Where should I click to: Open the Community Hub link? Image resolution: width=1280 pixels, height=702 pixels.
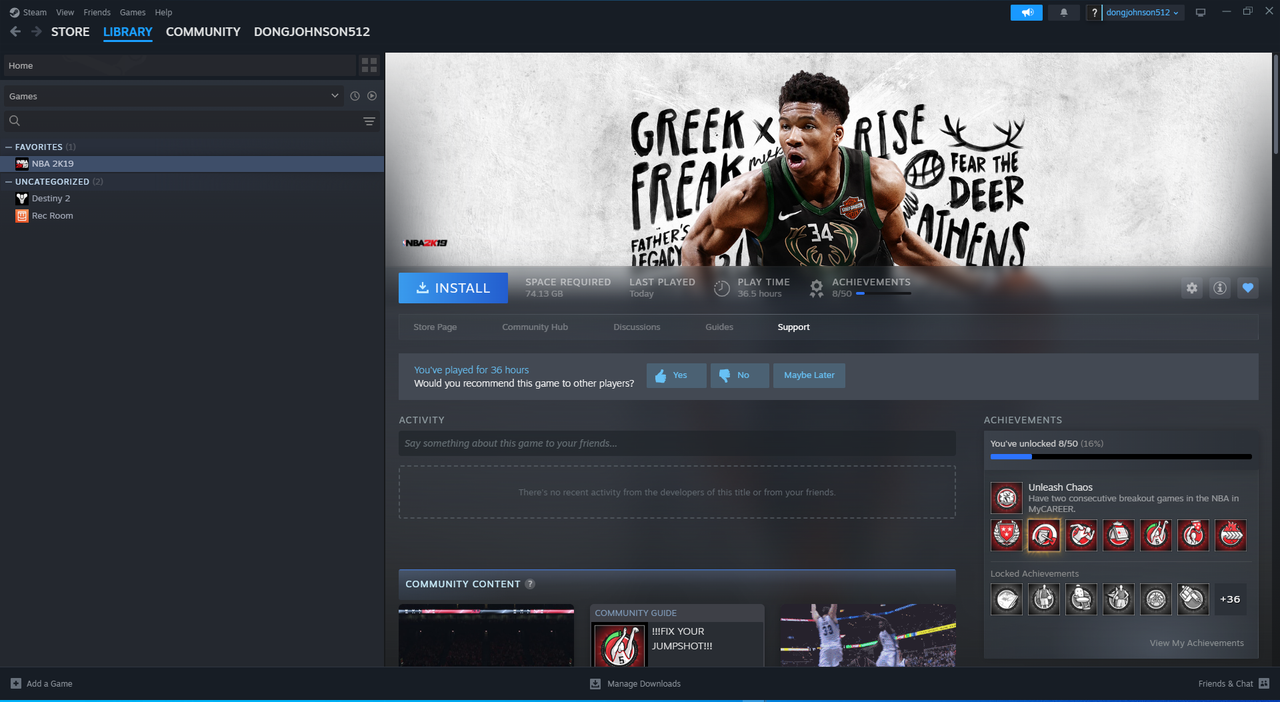pos(534,327)
